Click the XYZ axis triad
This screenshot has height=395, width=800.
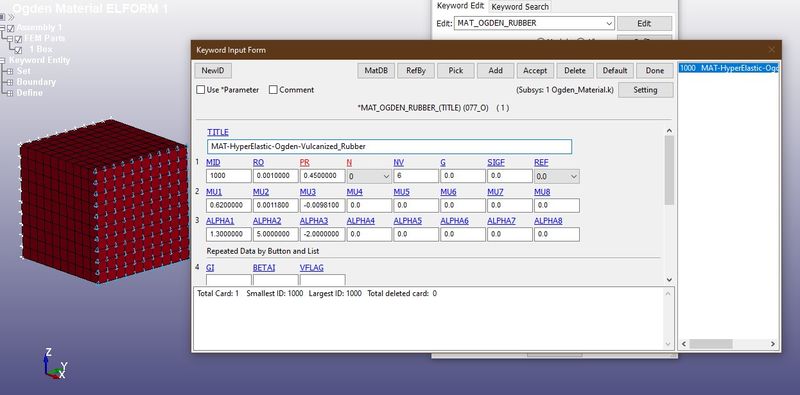point(55,364)
